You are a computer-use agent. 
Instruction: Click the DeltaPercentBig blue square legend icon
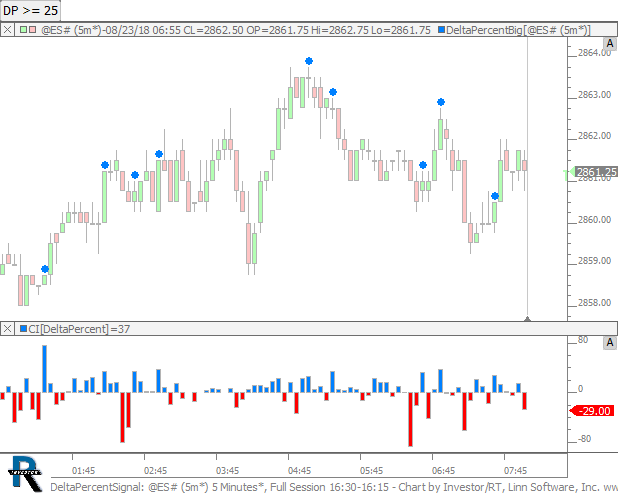[441, 30]
